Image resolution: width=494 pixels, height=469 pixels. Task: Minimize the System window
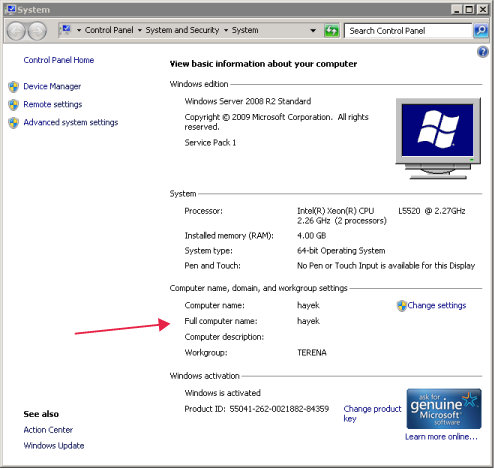pos(457,9)
